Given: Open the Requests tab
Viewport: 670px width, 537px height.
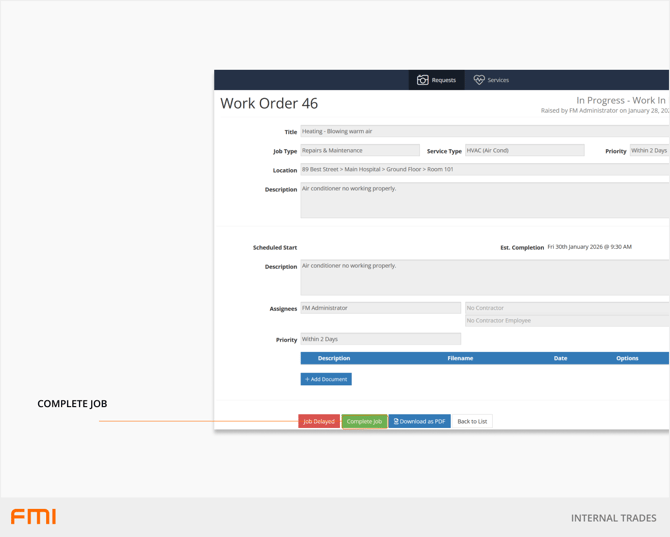Looking at the screenshot, I should point(436,80).
